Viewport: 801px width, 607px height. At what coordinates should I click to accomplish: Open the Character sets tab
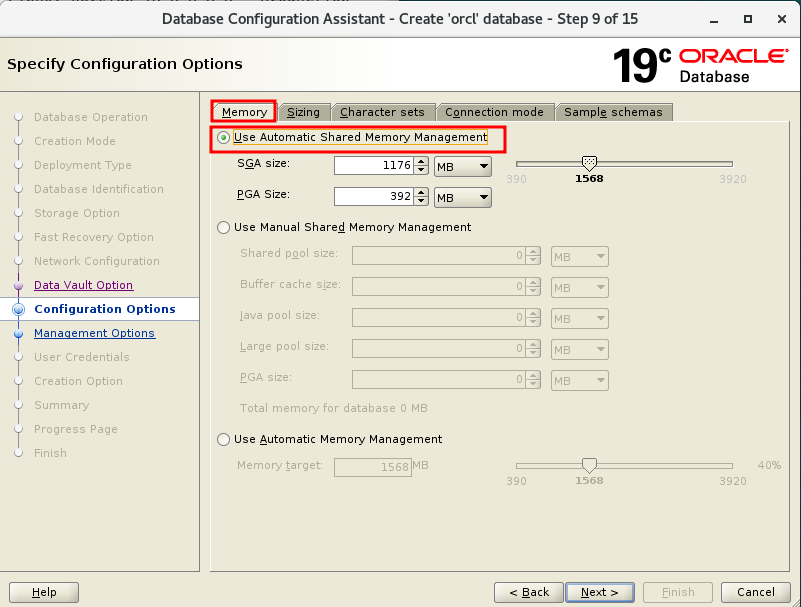click(x=382, y=112)
